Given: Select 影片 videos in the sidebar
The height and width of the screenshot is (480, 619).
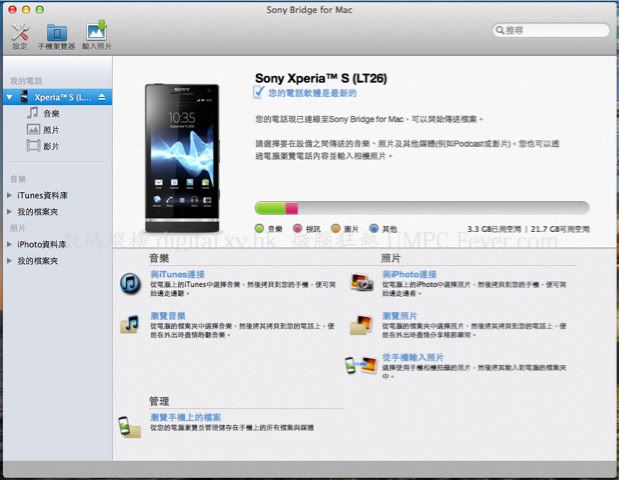Looking at the screenshot, I should click(x=50, y=146).
